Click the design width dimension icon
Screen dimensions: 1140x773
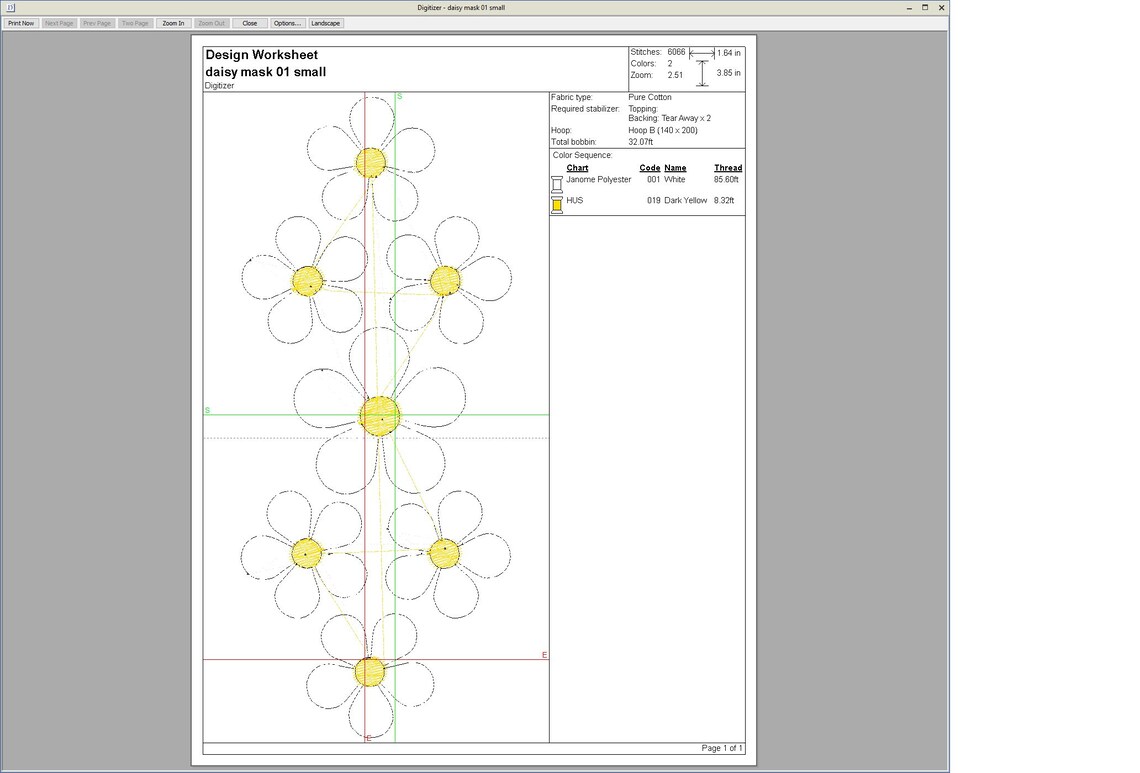click(x=702, y=53)
